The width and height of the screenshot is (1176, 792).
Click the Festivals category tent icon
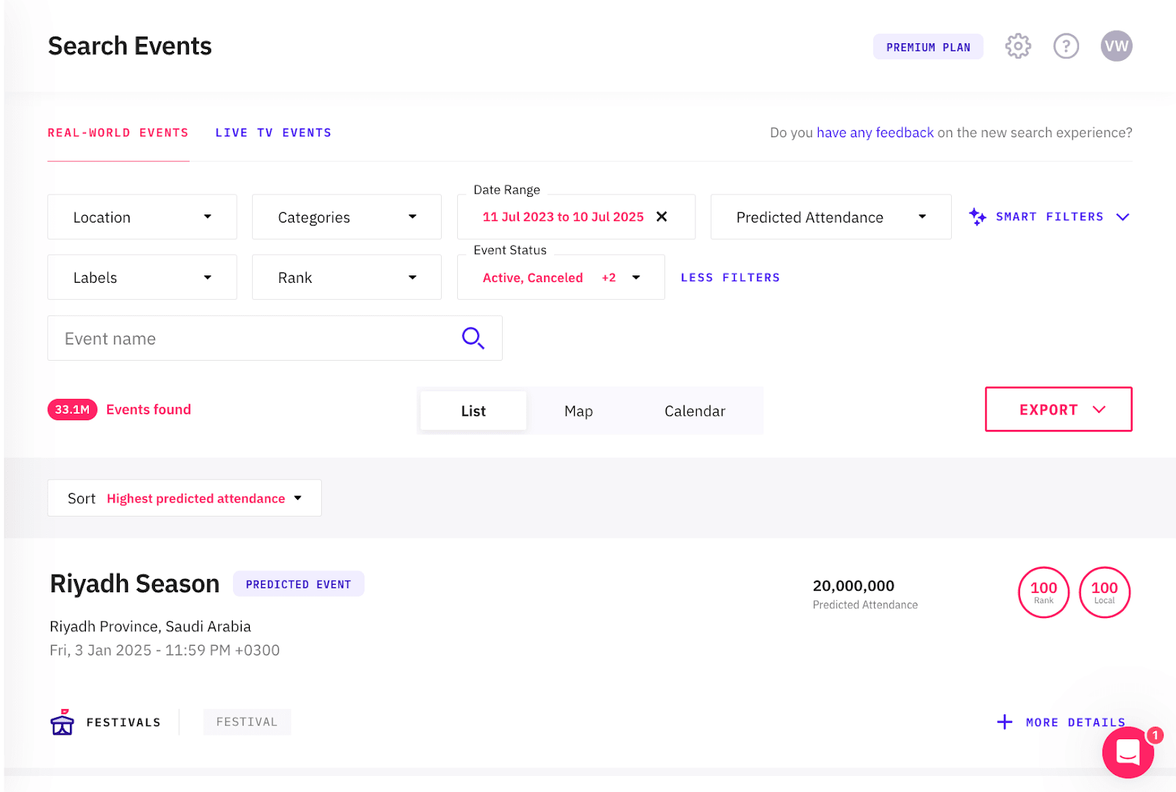coord(61,721)
